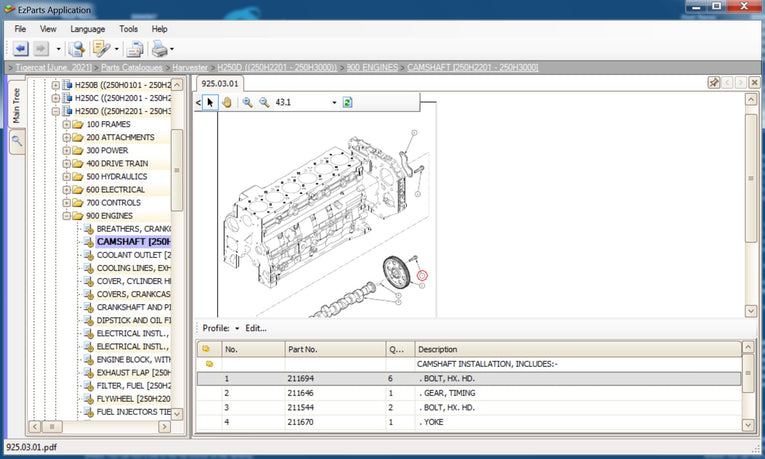Zoom out of the diagram

tap(264, 102)
